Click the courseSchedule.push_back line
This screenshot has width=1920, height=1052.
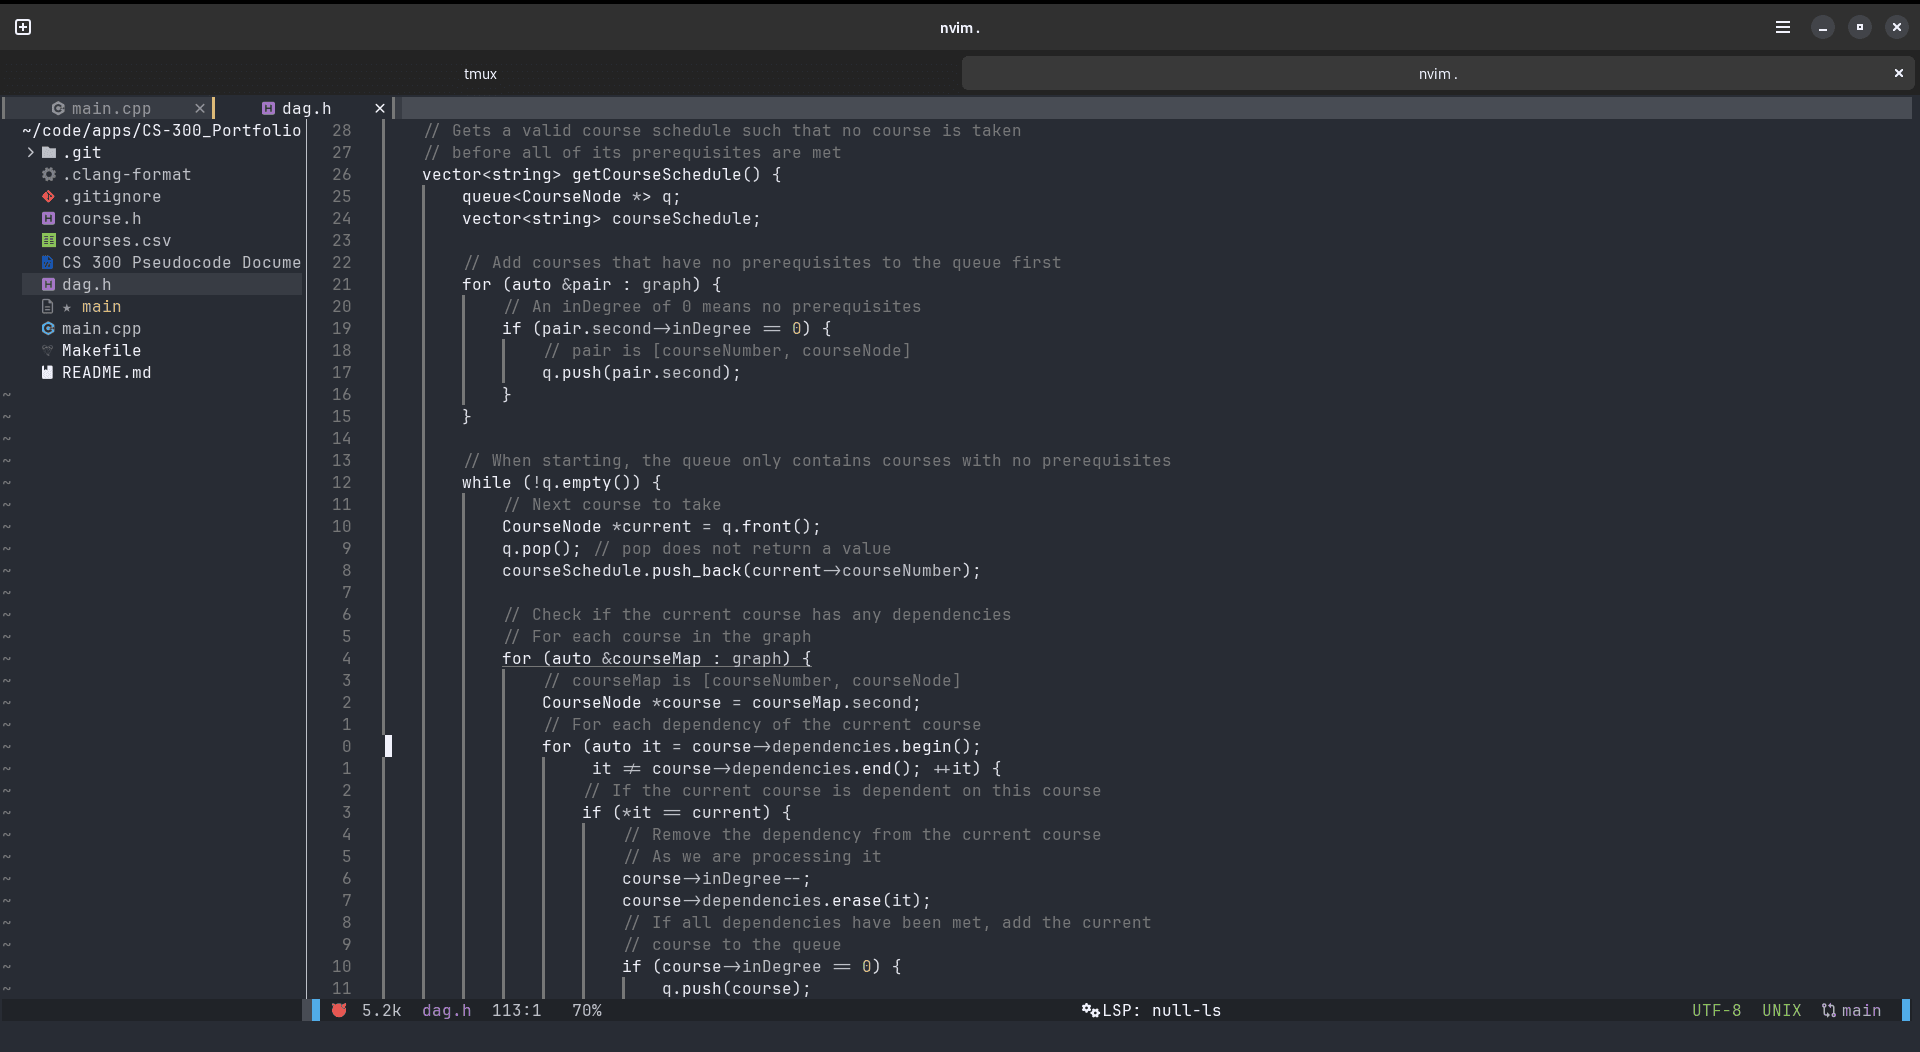point(741,570)
